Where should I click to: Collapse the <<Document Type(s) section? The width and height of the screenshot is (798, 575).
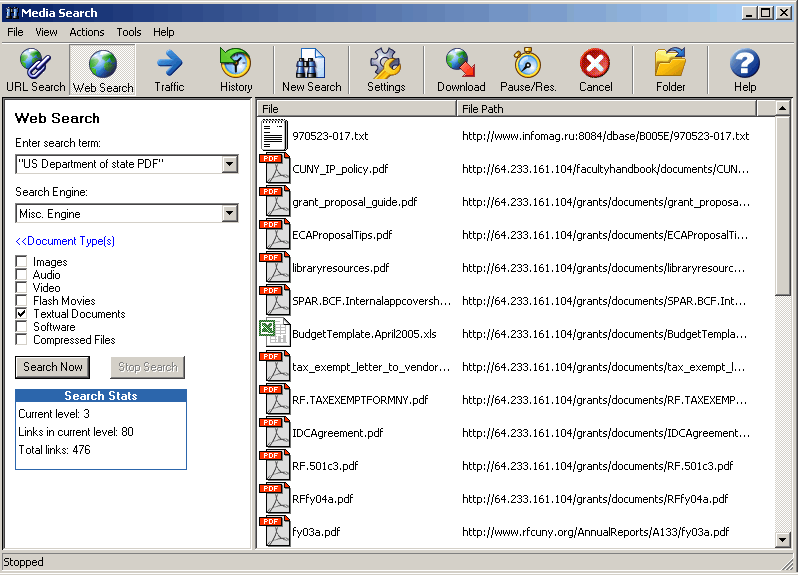(65, 241)
